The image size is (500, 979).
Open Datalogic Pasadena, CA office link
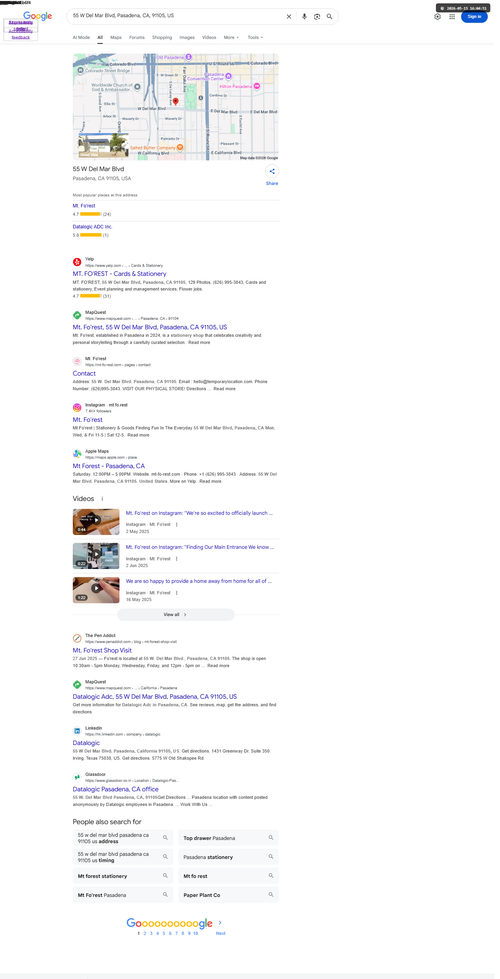tap(115, 789)
